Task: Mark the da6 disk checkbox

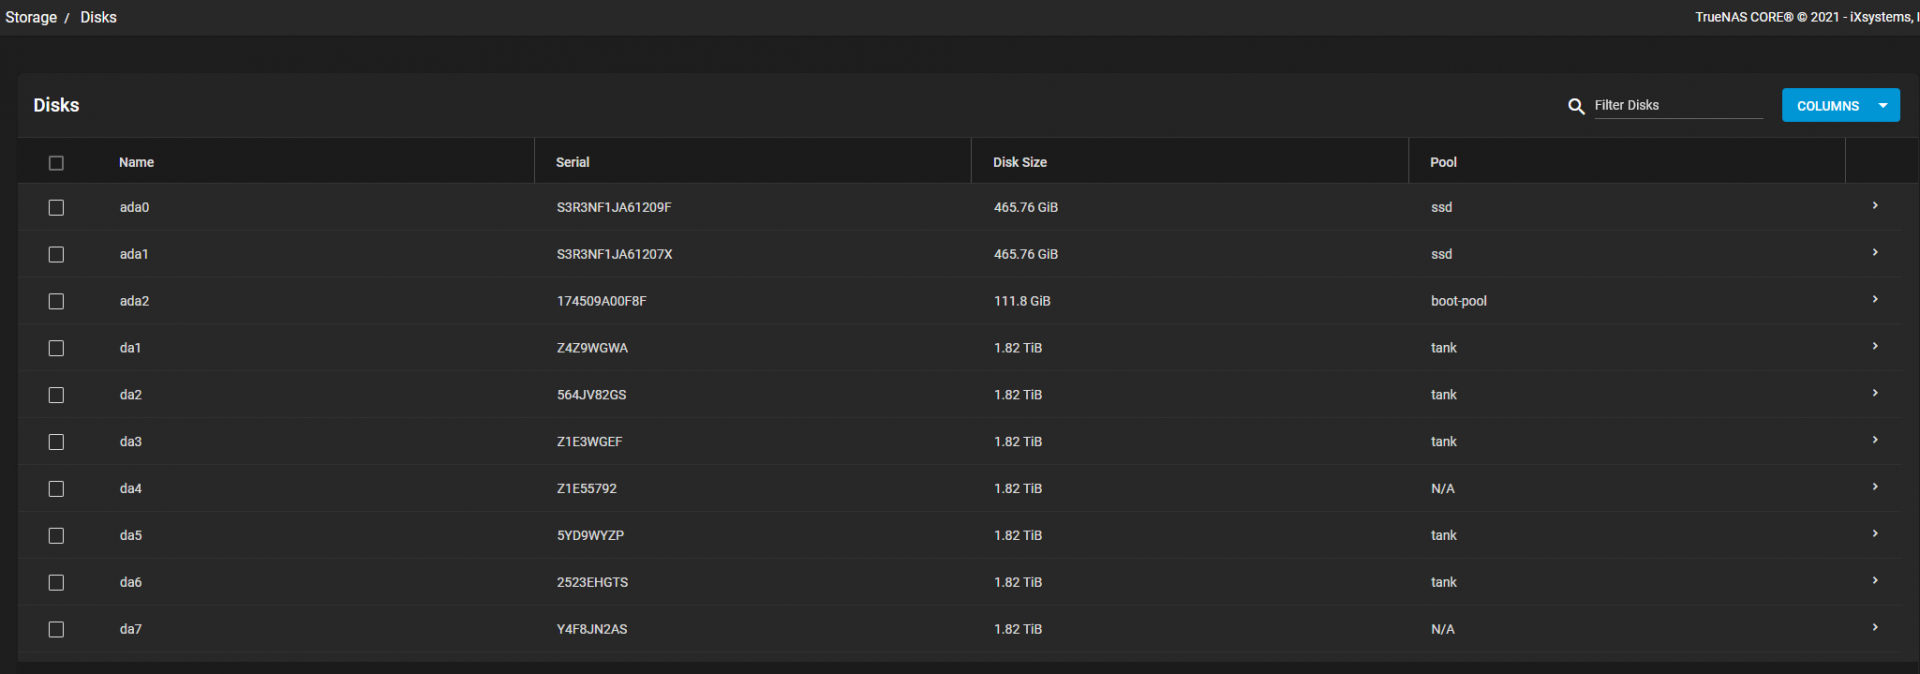Action: 56,583
